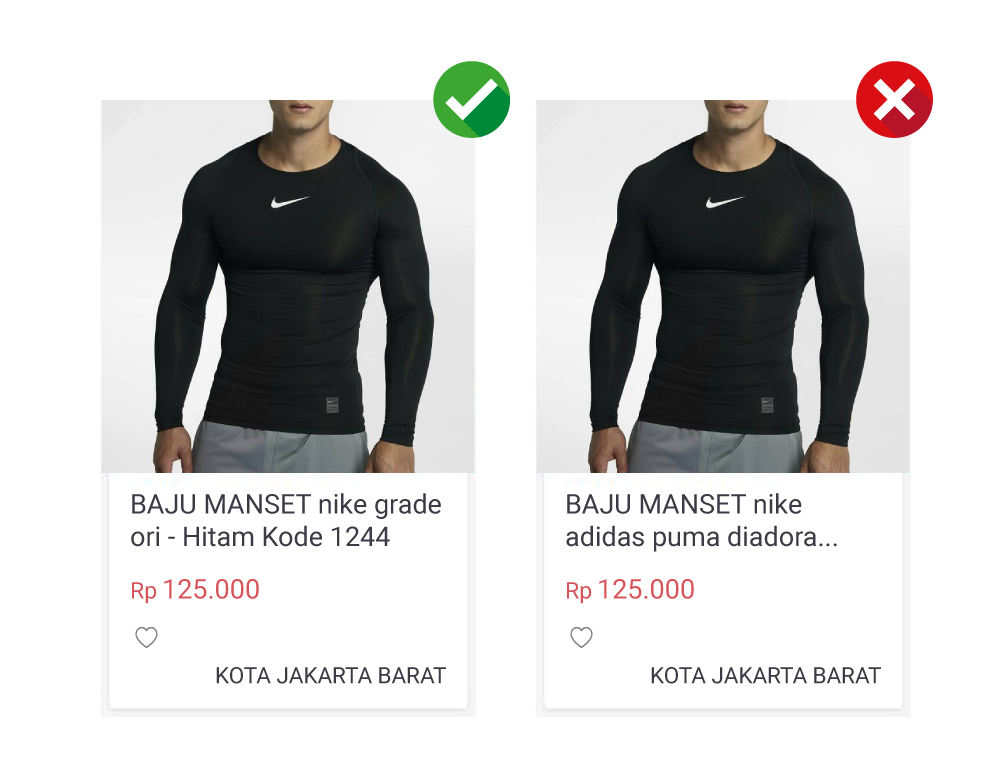Click the 'Hitam Kode 1244' text line

pos(286,537)
